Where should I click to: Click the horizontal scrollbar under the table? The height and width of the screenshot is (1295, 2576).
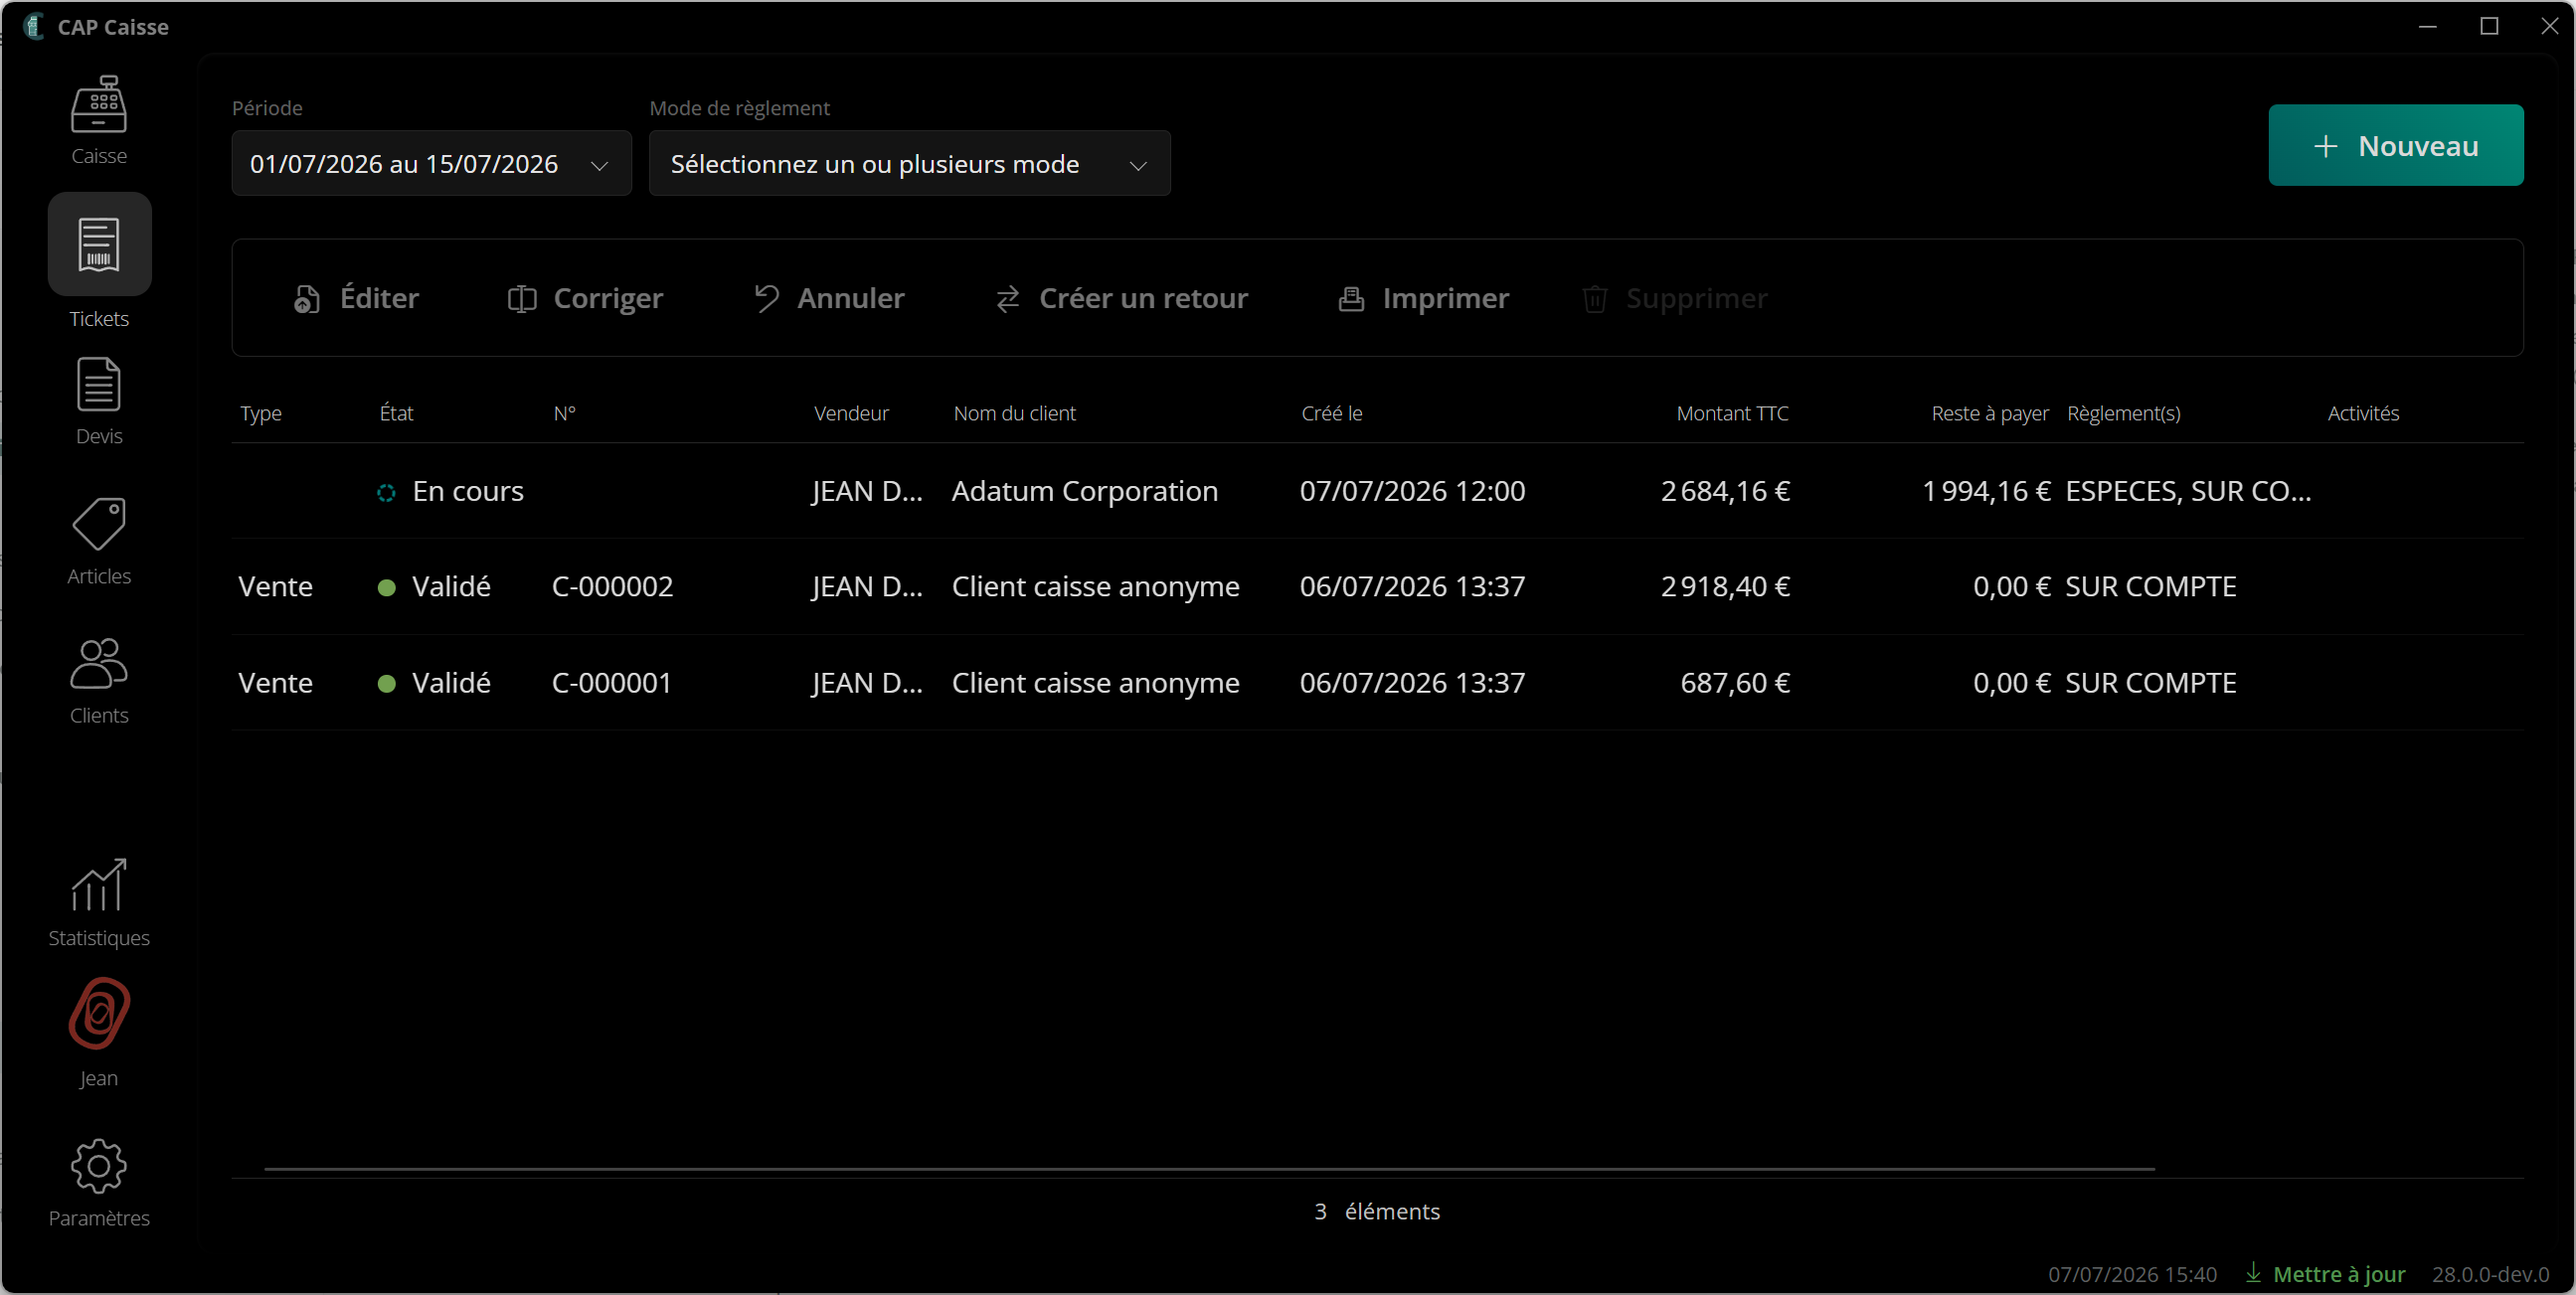(1209, 1168)
